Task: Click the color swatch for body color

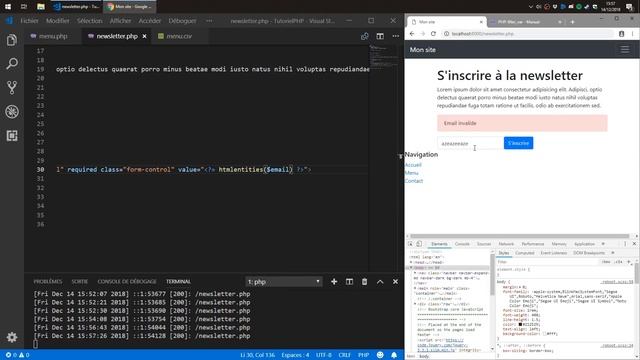Action: pos(520,324)
